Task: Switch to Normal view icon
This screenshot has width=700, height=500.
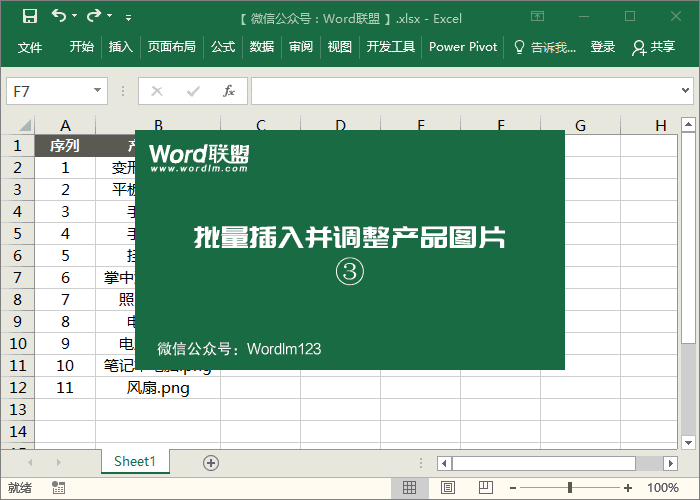Action: 409,488
